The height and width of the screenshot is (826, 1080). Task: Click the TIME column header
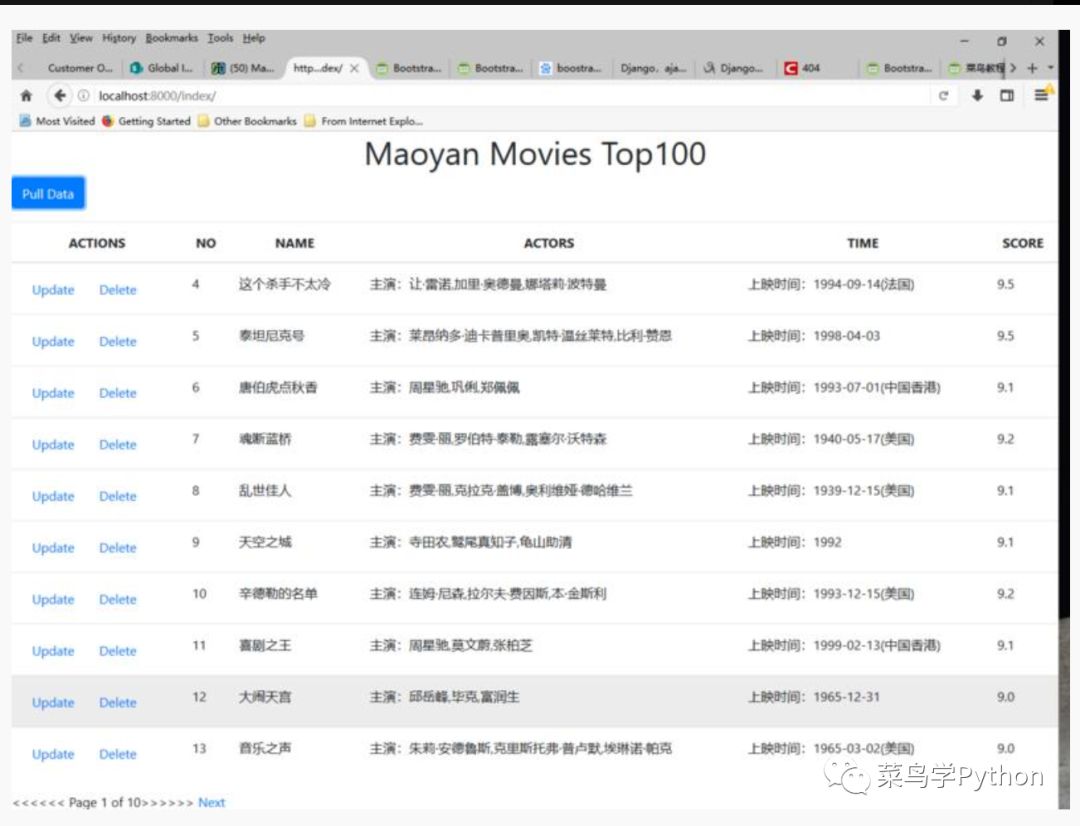(x=863, y=243)
